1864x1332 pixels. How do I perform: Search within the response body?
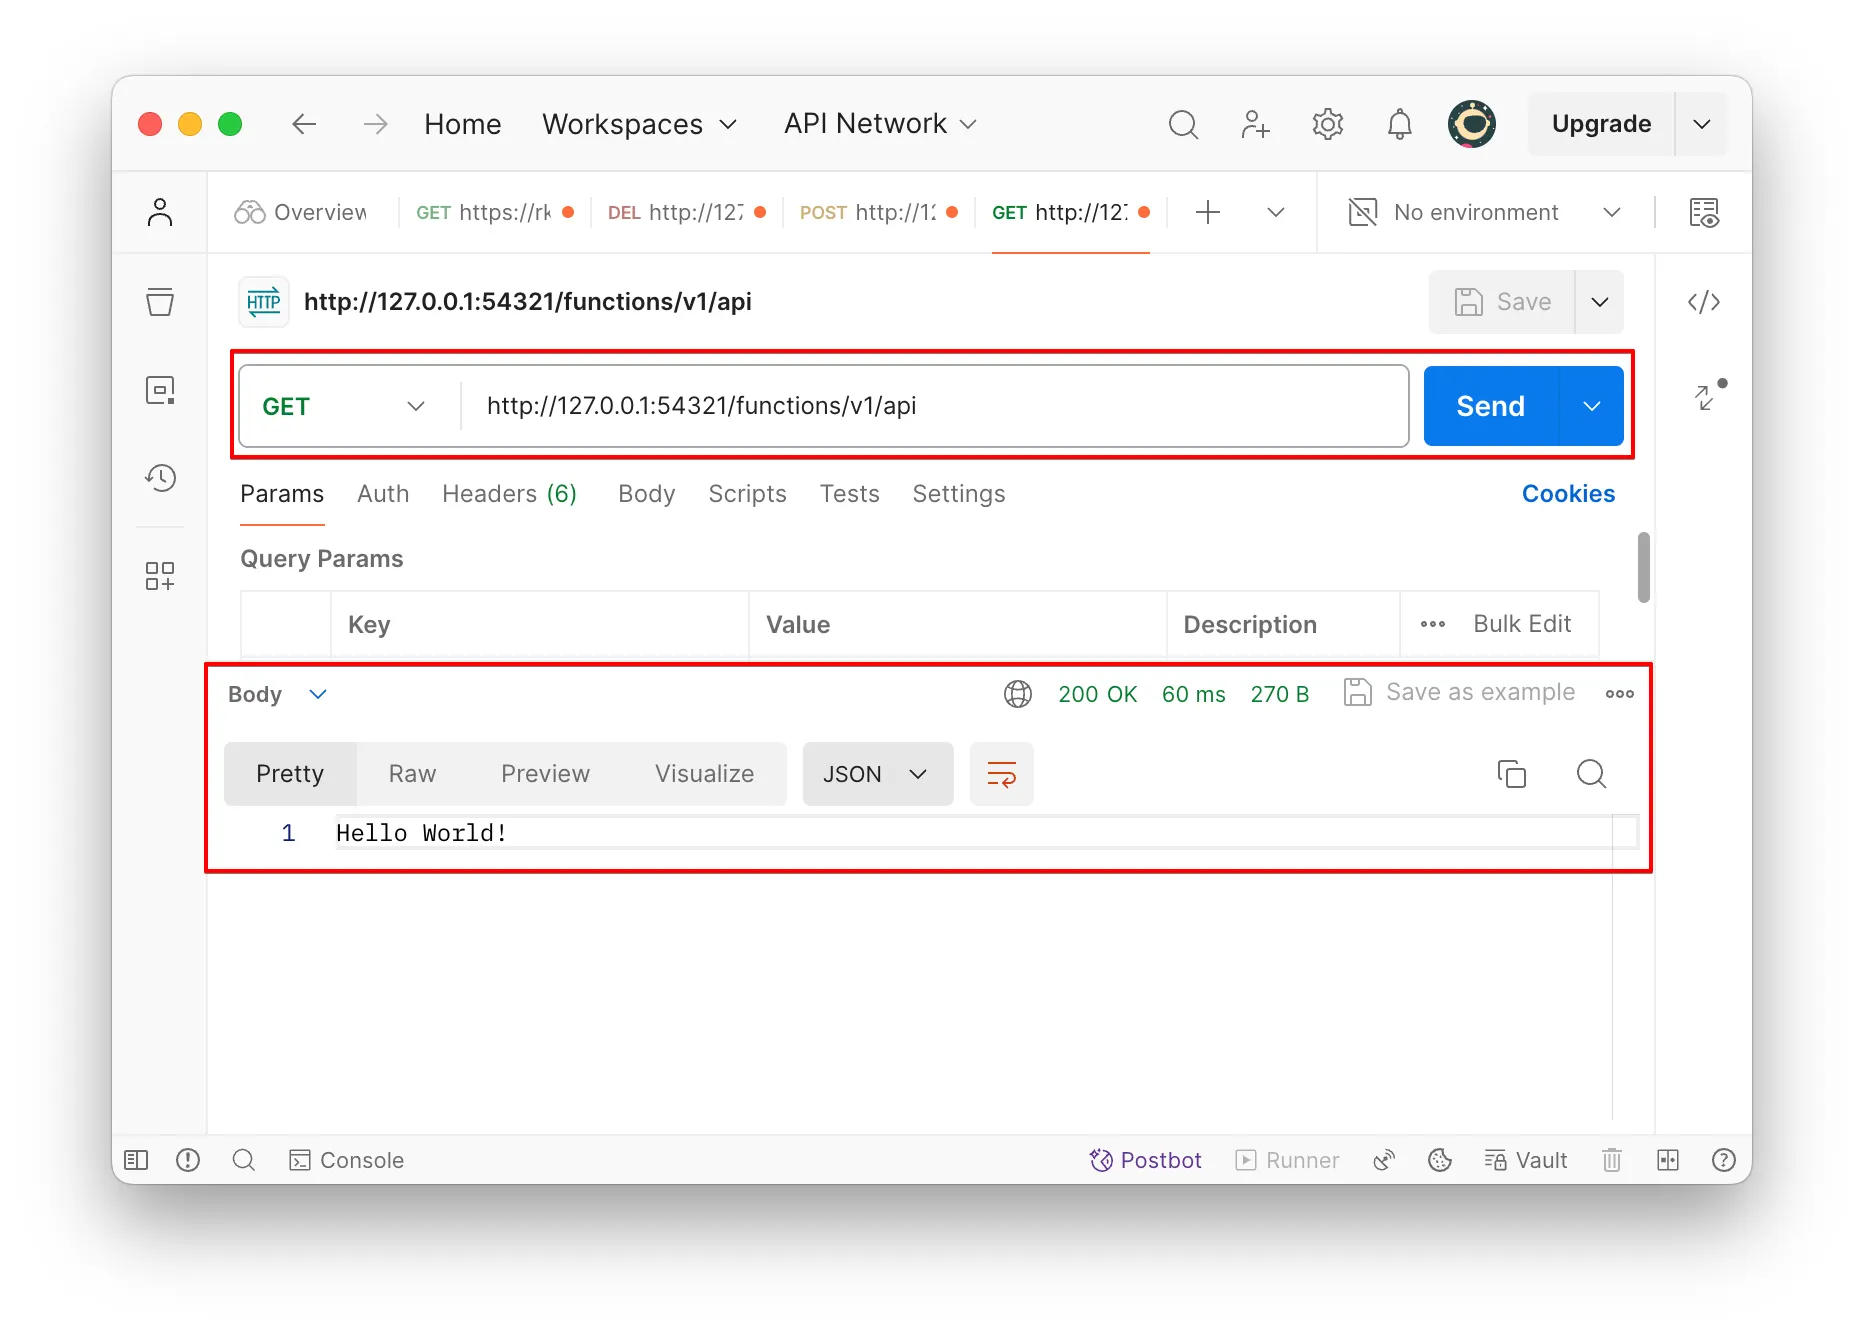point(1591,773)
